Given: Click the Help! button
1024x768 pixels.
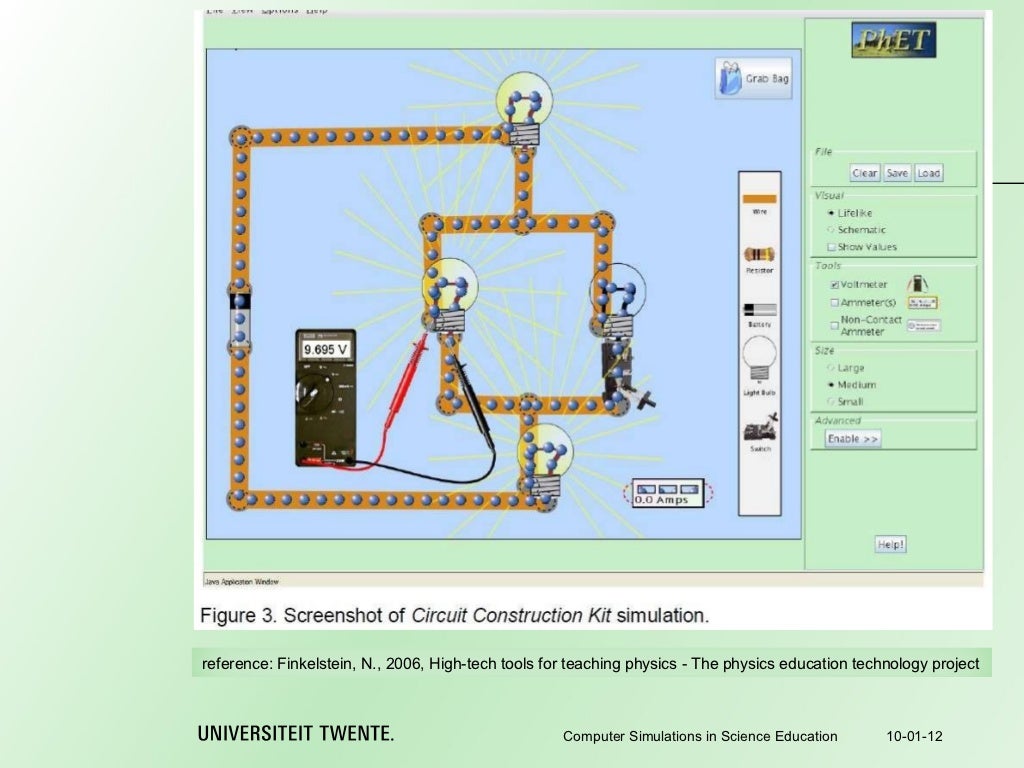Looking at the screenshot, I should (891, 544).
